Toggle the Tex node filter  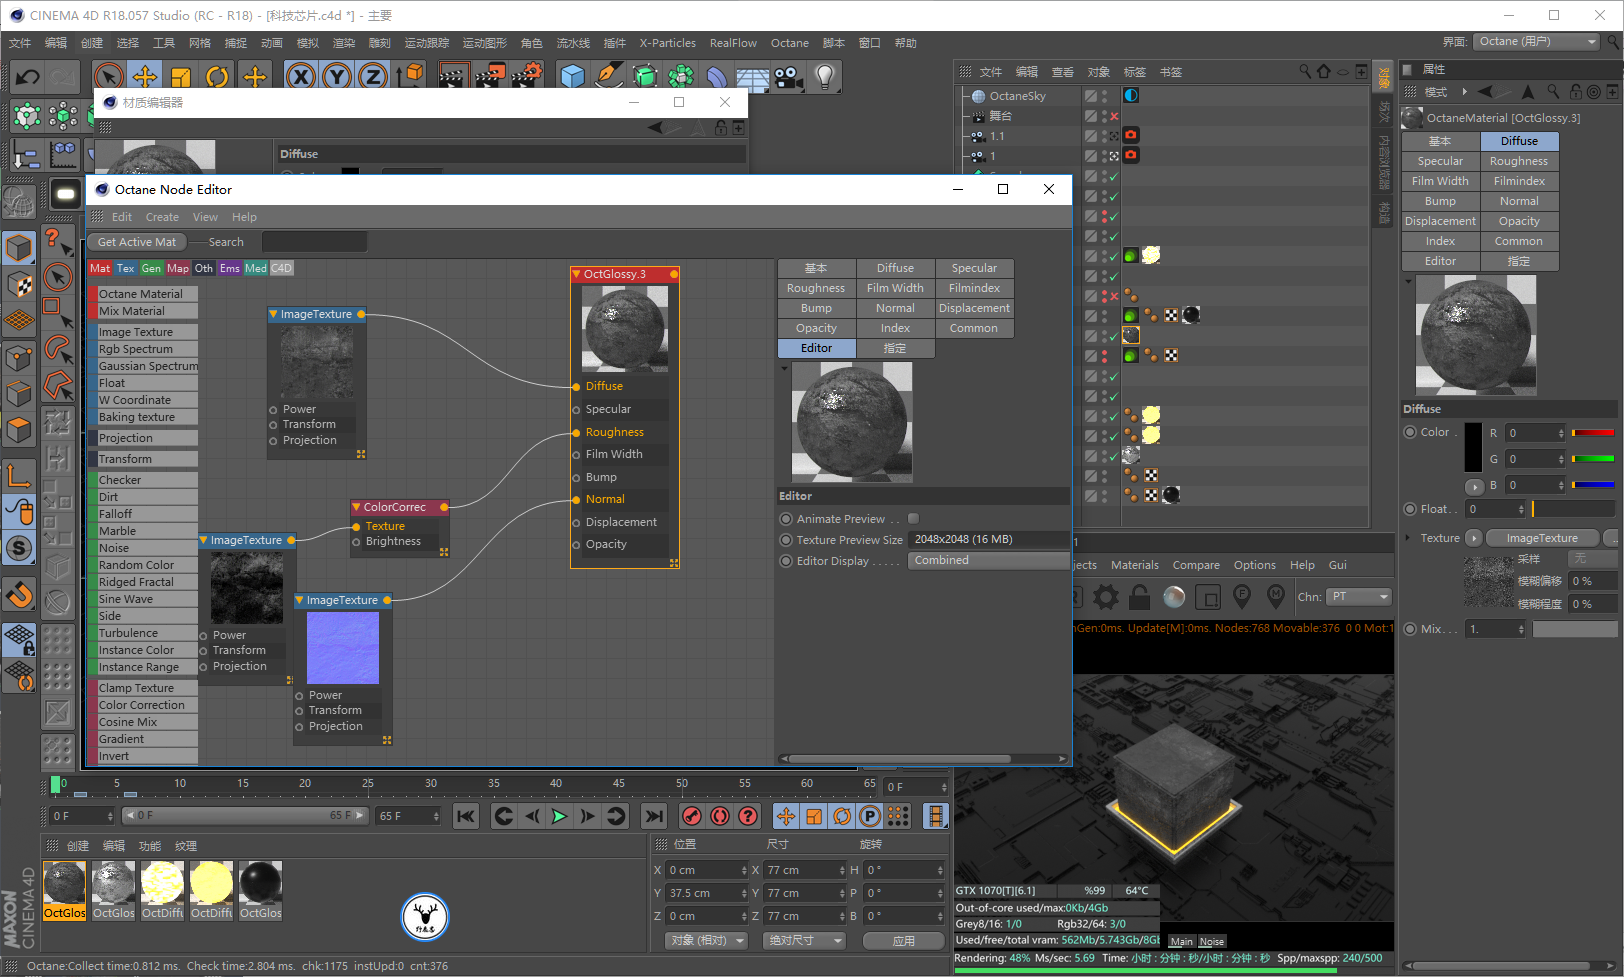(x=125, y=268)
